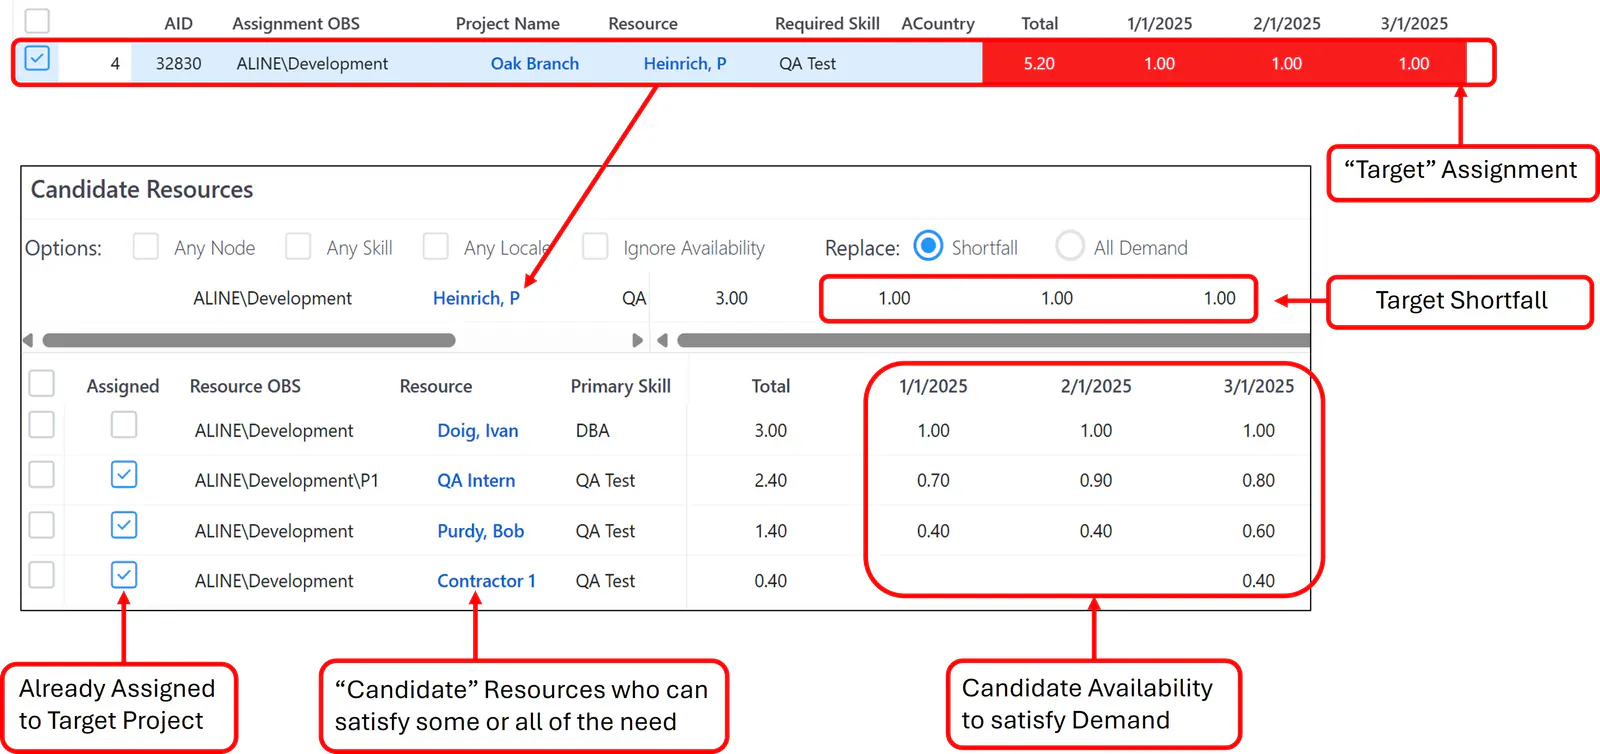1600x754 pixels.
Task: Open Heinrich, P resource in the target assignment row
Action: (685, 63)
